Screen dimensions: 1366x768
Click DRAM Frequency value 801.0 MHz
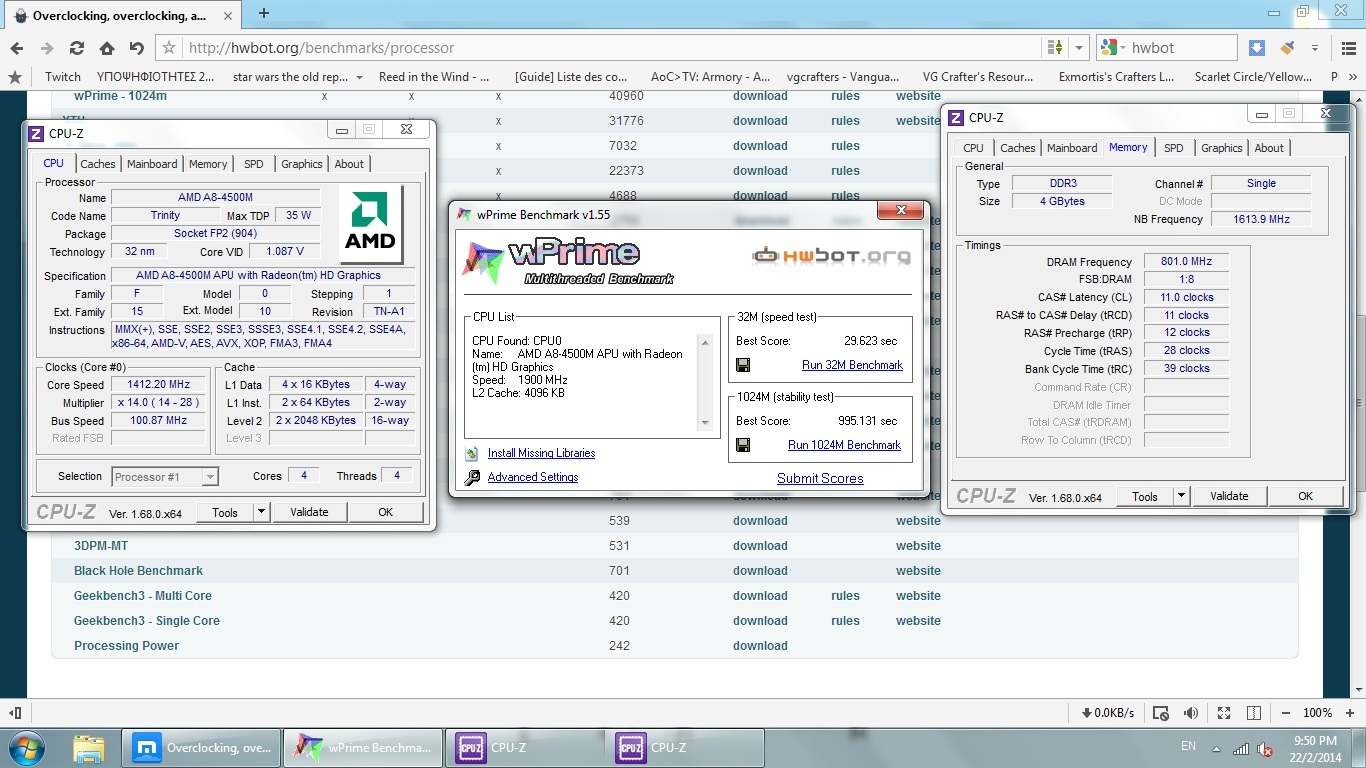[x=1186, y=262]
